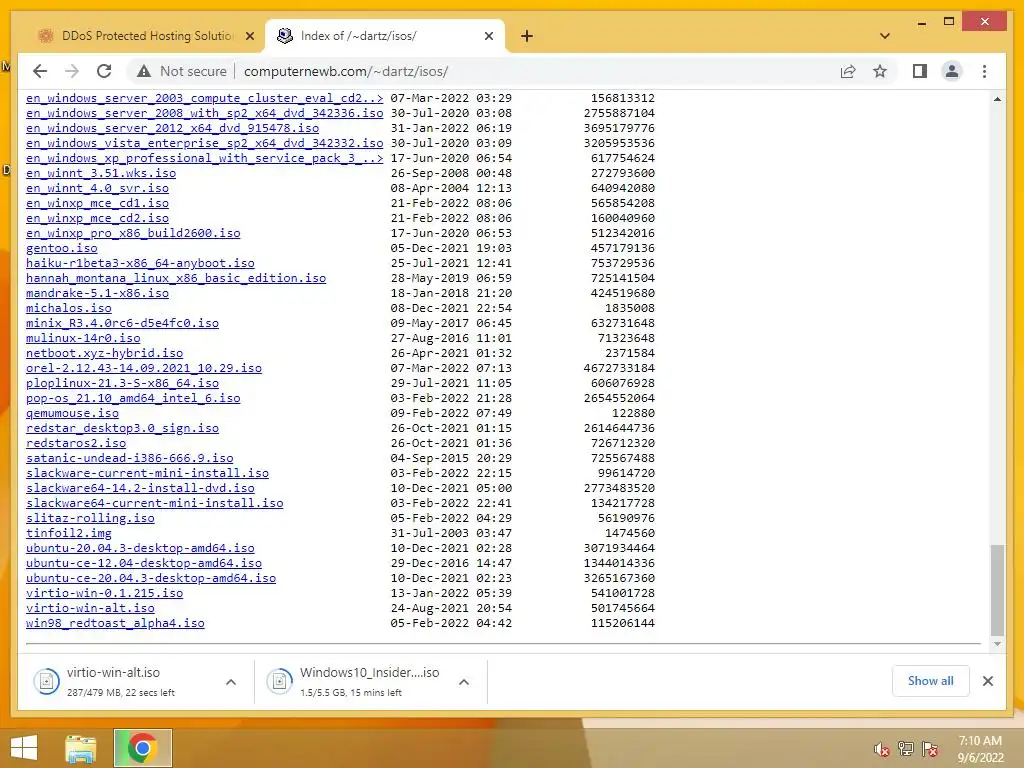This screenshot has height=768, width=1024.
Task: Click the forward navigation arrow
Action: [72, 71]
